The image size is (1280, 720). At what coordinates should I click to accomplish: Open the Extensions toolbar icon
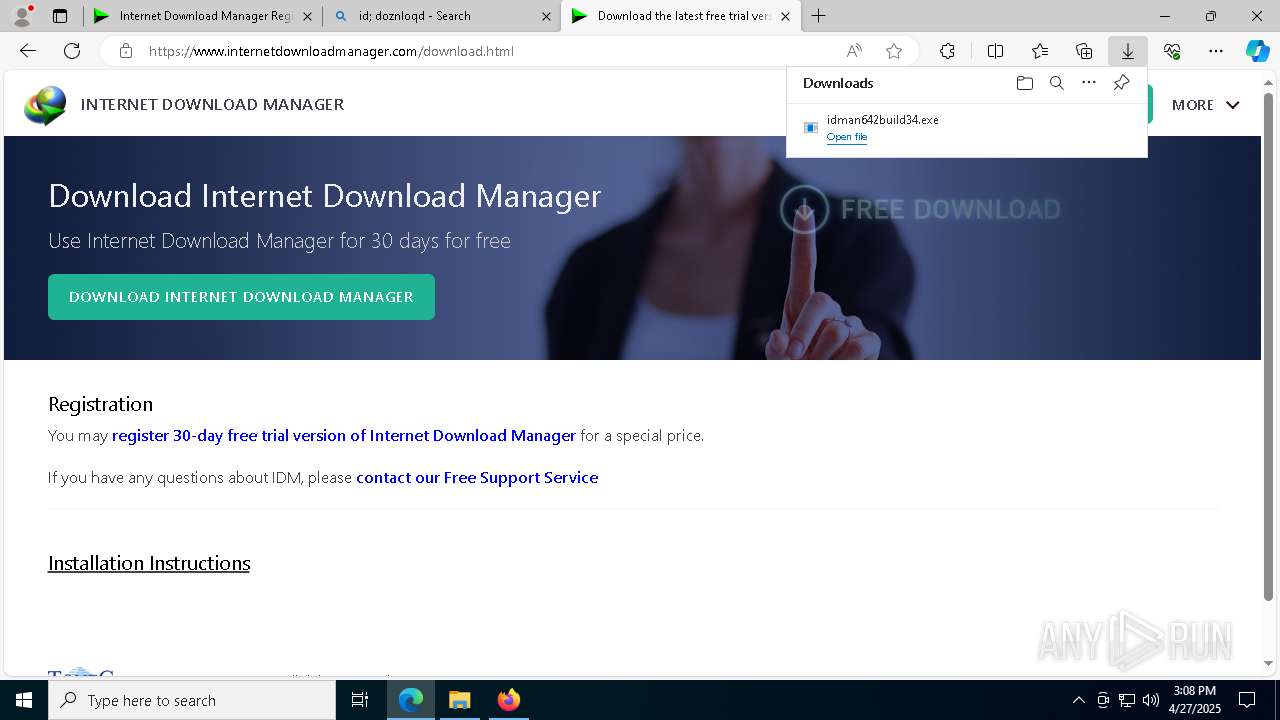(947, 51)
